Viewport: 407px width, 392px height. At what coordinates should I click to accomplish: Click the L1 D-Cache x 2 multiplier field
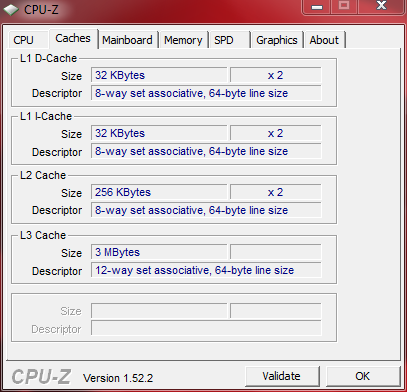[x=276, y=75]
